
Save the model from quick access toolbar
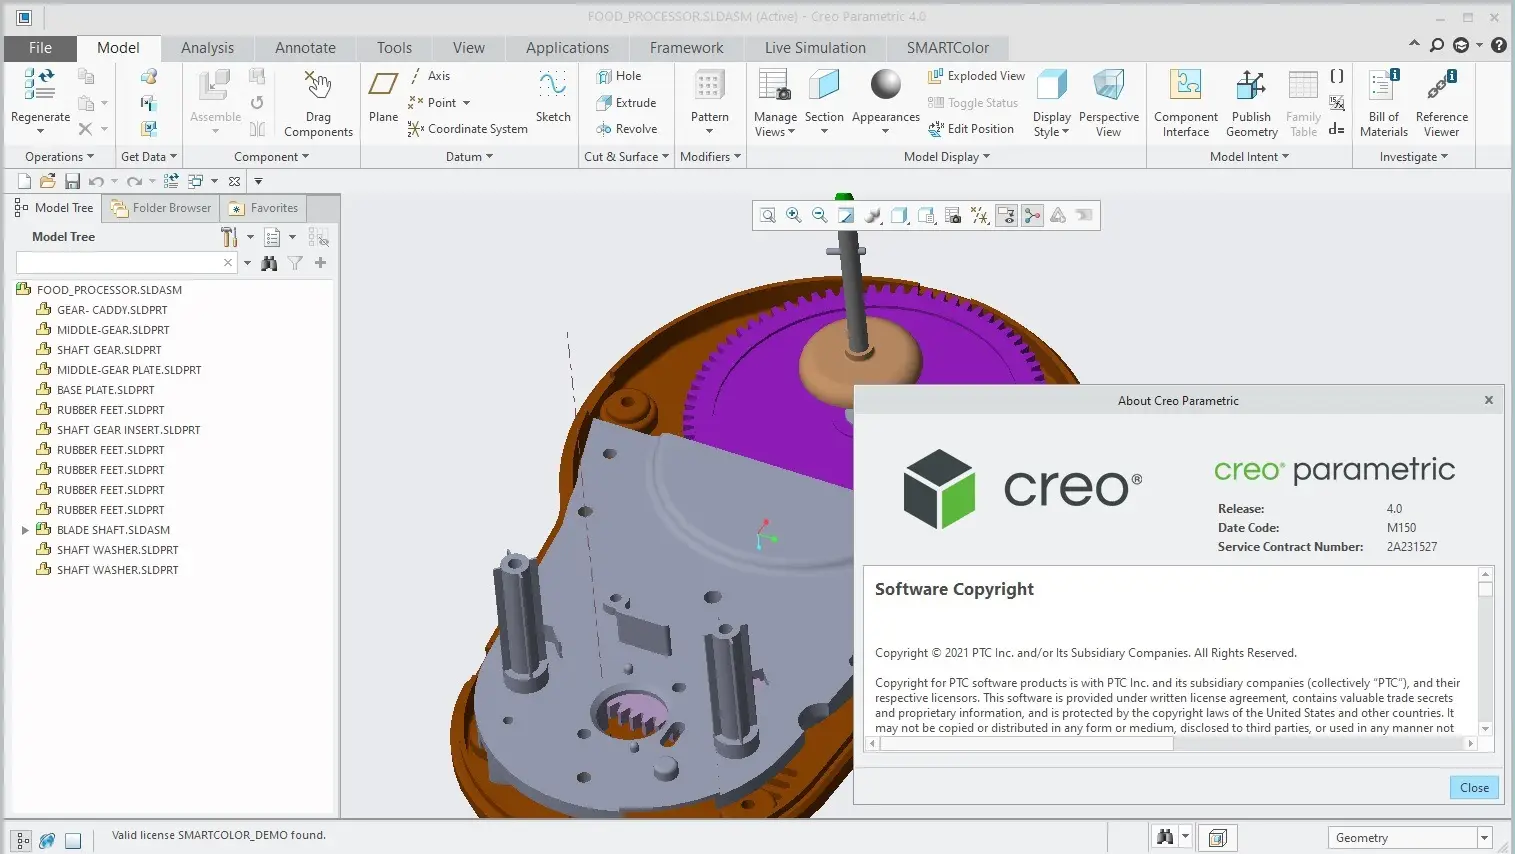[x=72, y=181]
